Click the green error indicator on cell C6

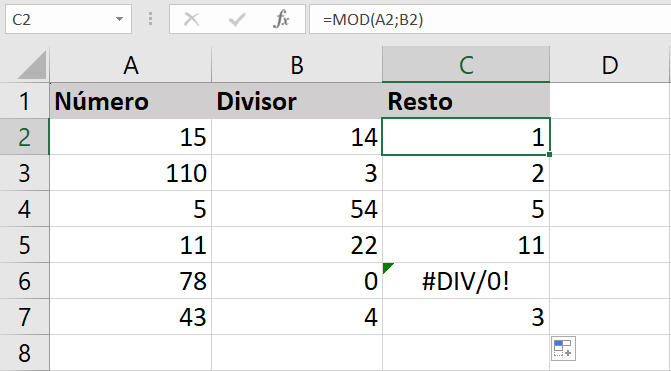click(x=388, y=268)
